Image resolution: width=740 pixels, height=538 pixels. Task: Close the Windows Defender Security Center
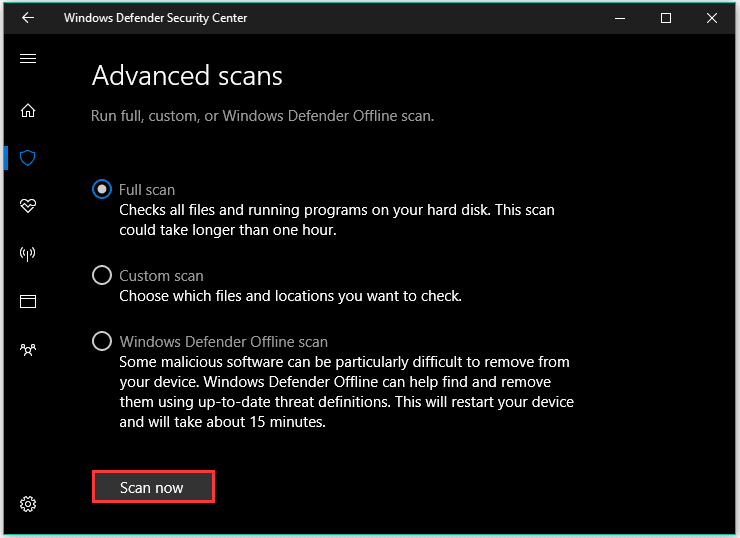point(712,18)
